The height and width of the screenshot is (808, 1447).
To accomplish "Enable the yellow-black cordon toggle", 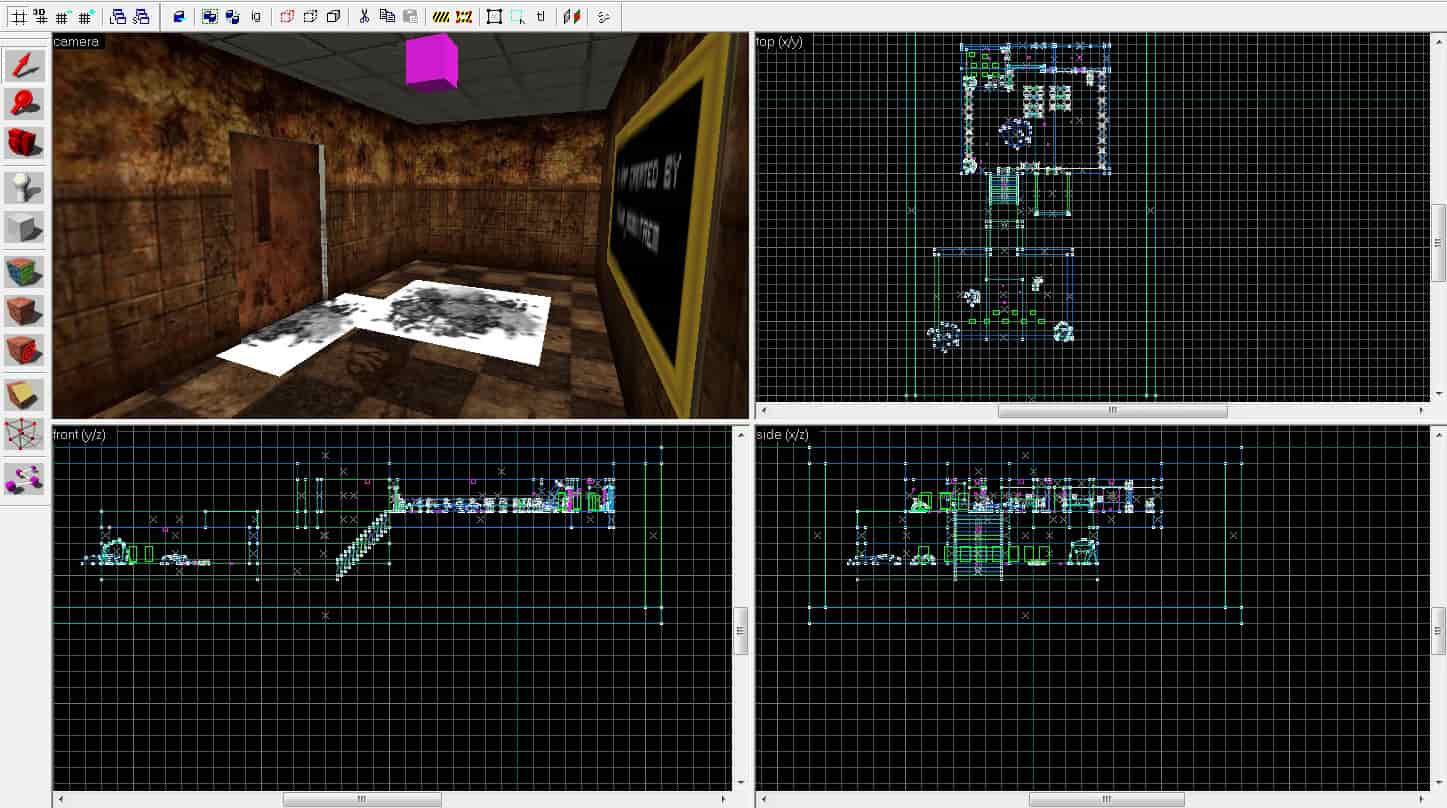I will tap(441, 16).
